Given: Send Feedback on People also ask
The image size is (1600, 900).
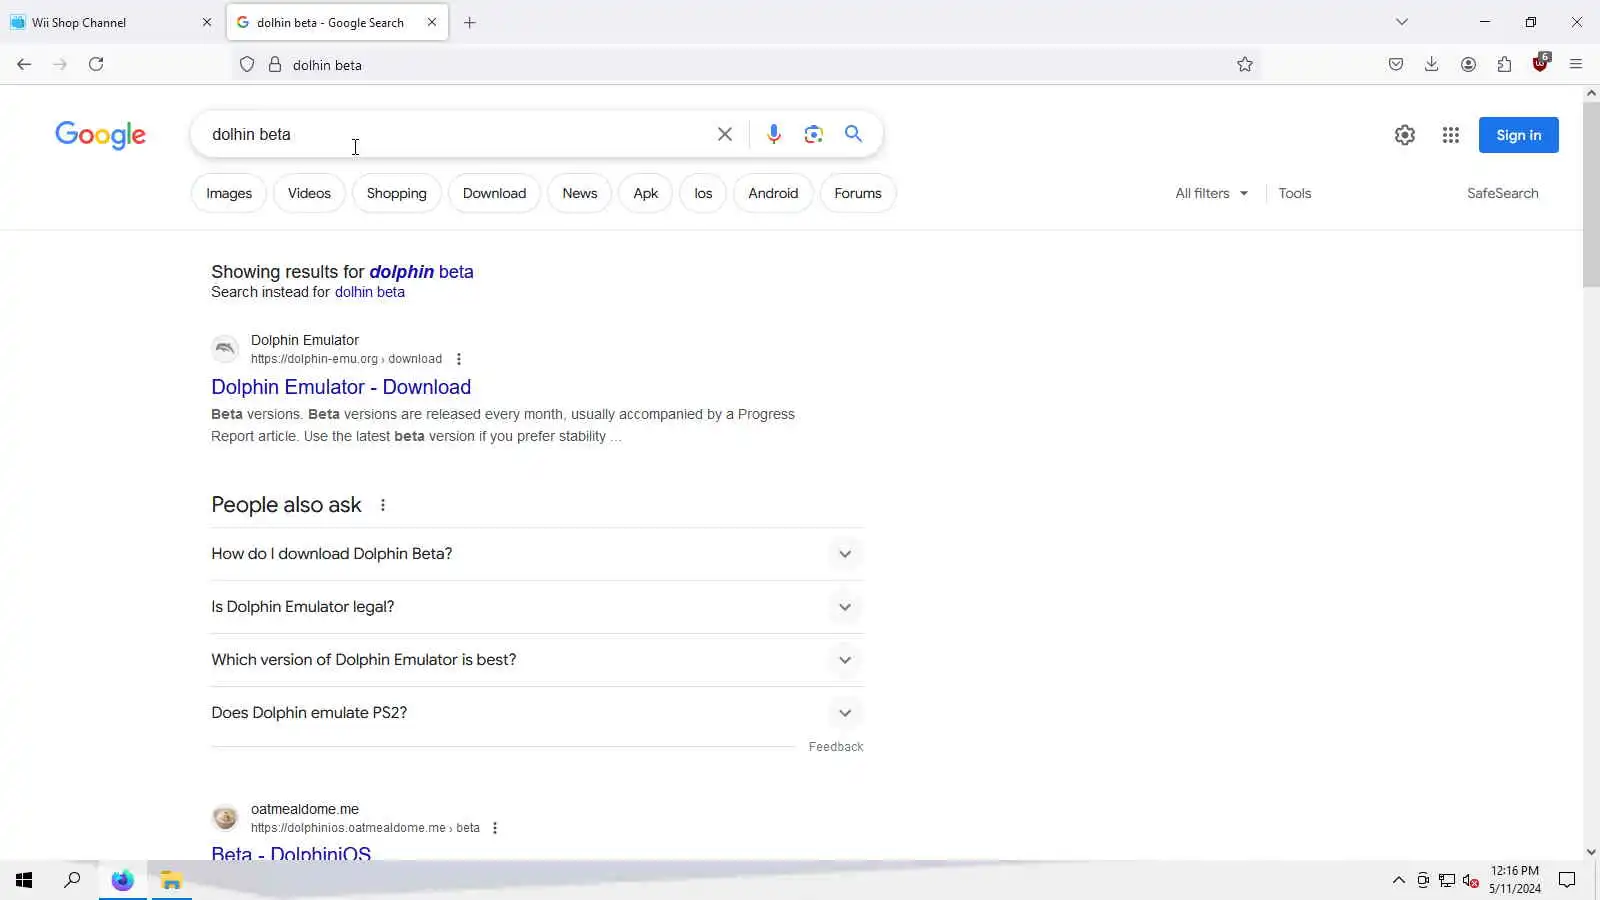Looking at the screenshot, I should click(836, 747).
